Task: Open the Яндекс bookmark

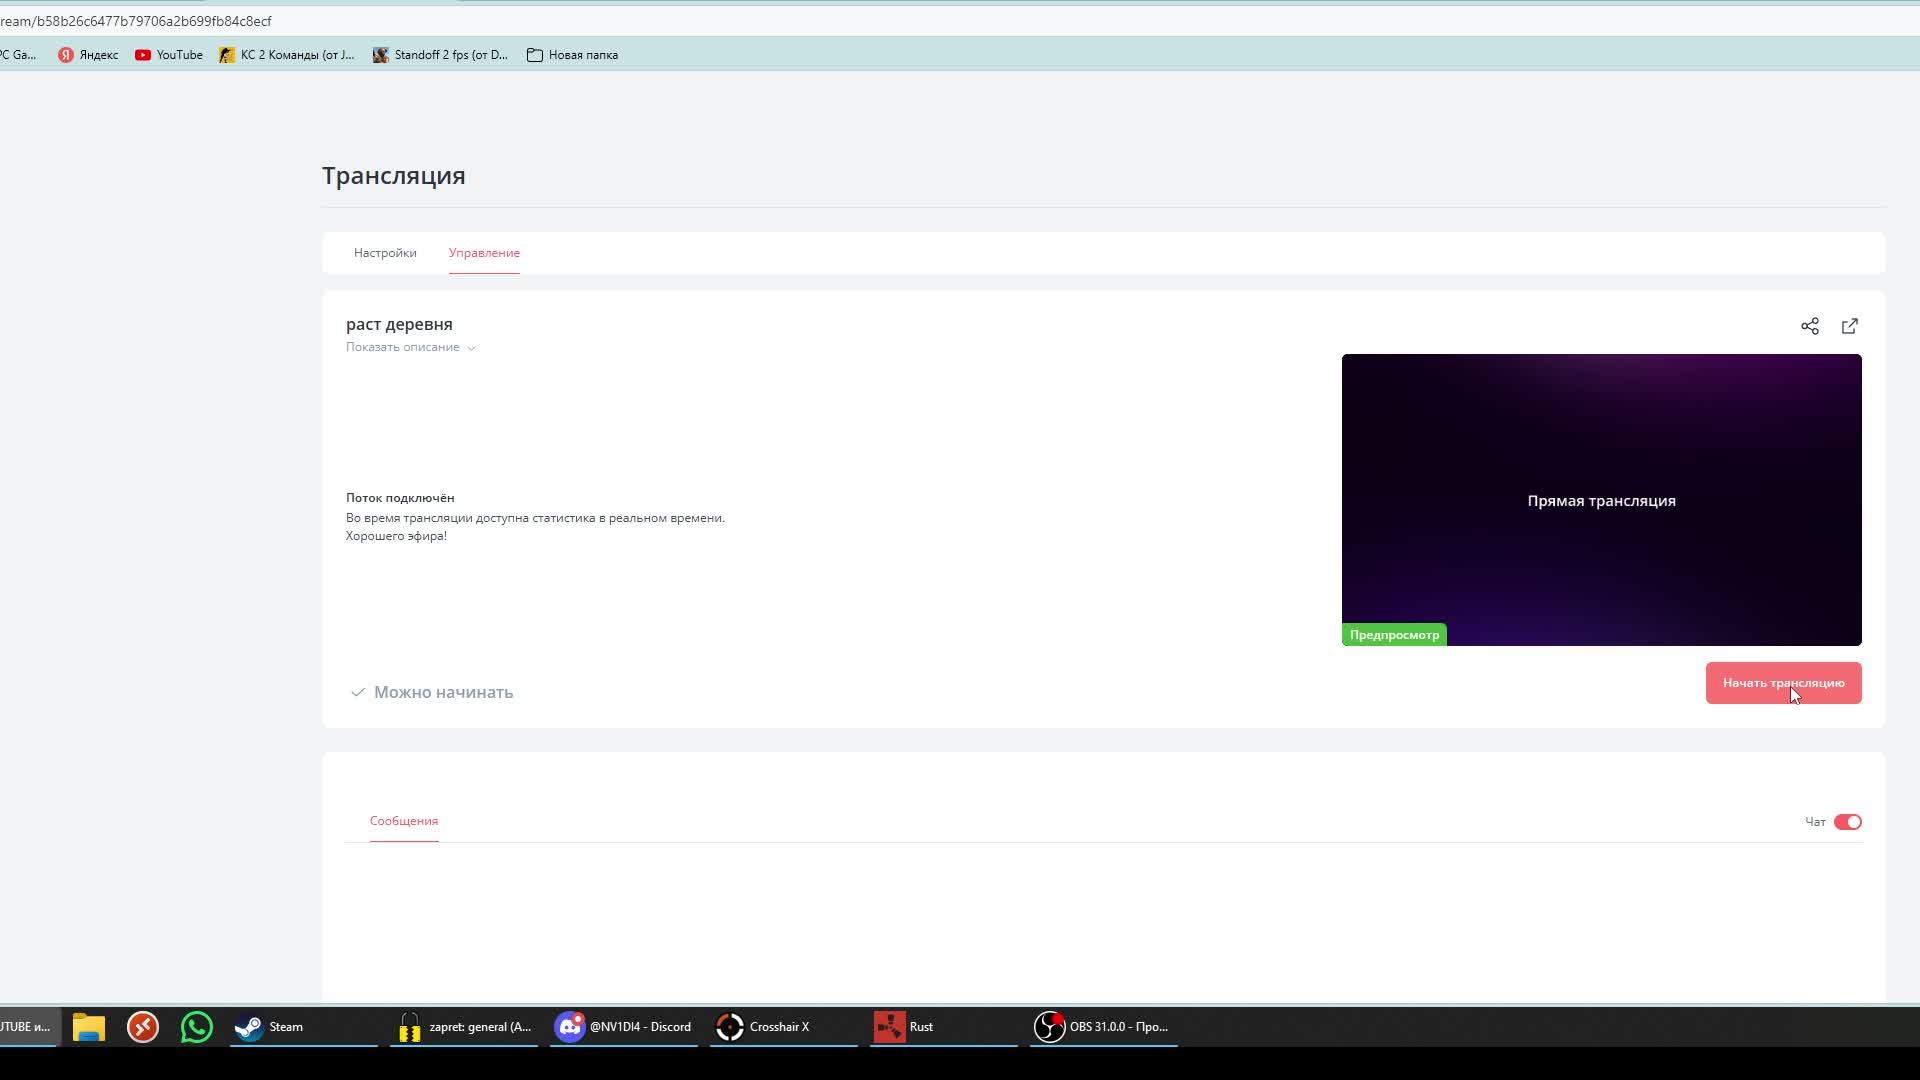Action: pyautogui.click(x=88, y=55)
